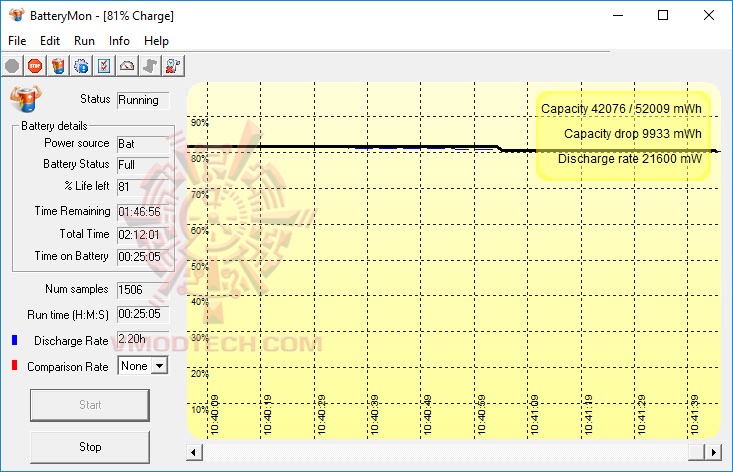Click the Time on Battery value 00:25:05
Image resolution: width=733 pixels, height=472 pixels.
pyautogui.click(x=143, y=257)
